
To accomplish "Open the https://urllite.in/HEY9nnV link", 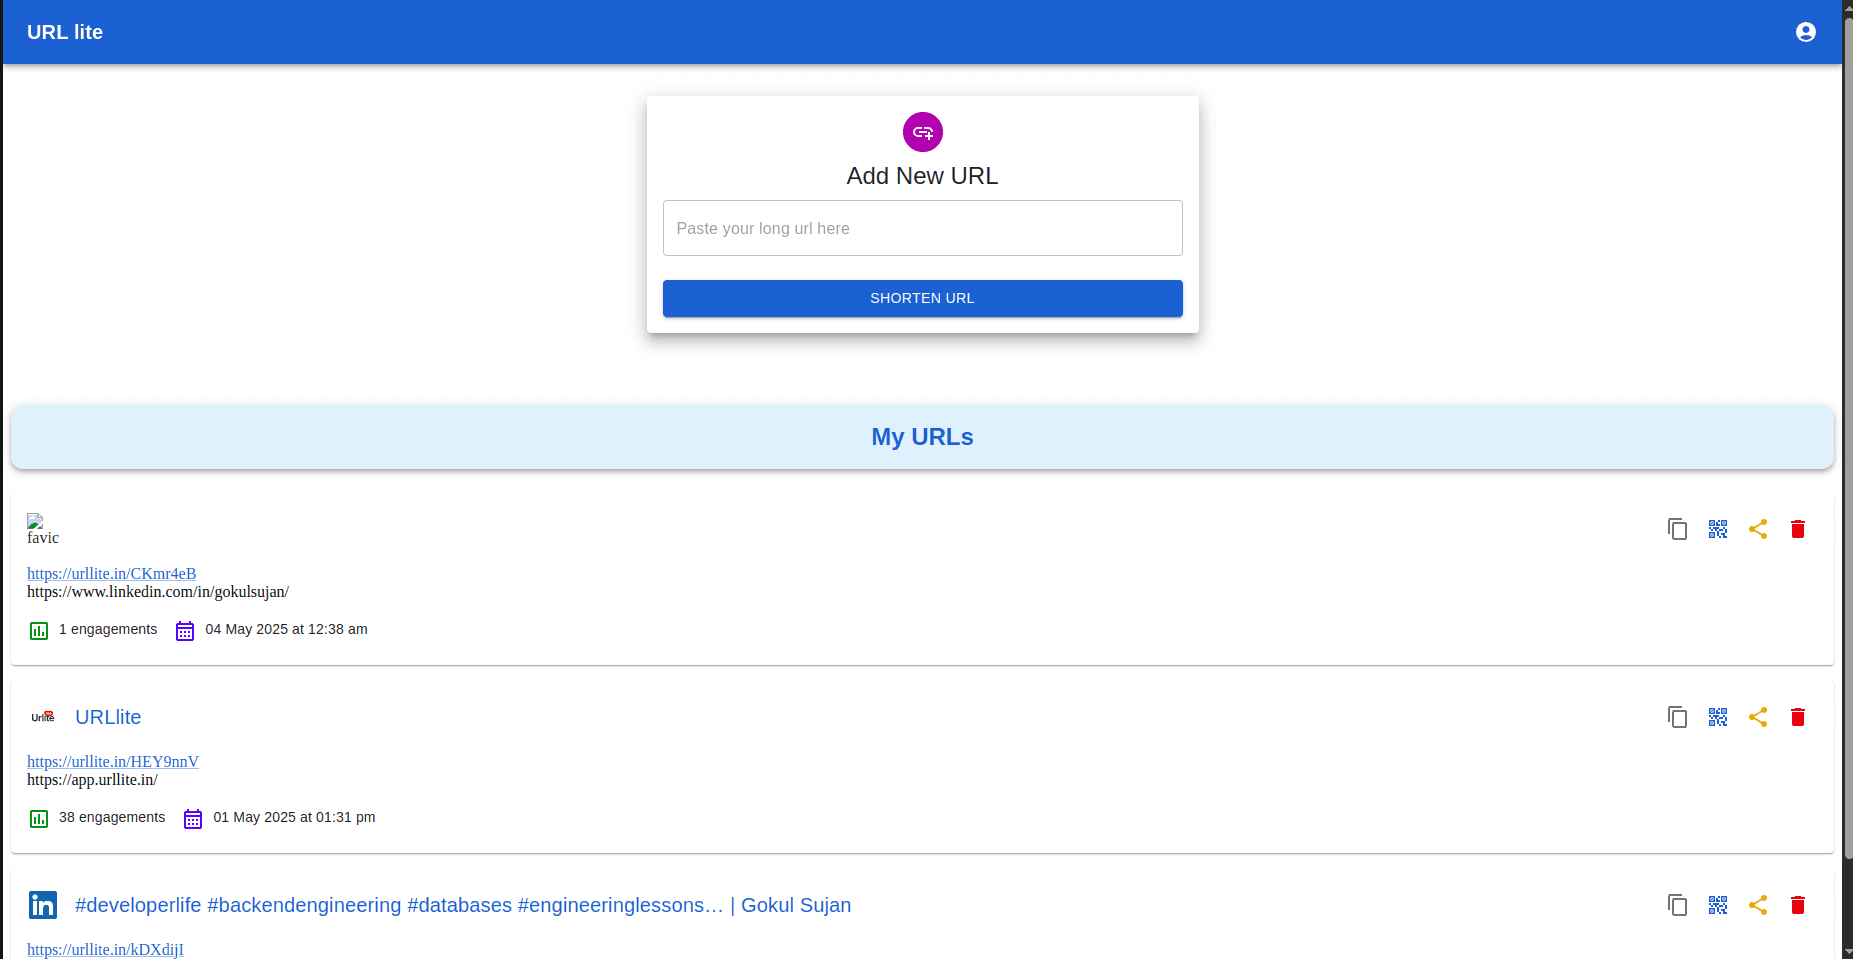I will point(112,762).
